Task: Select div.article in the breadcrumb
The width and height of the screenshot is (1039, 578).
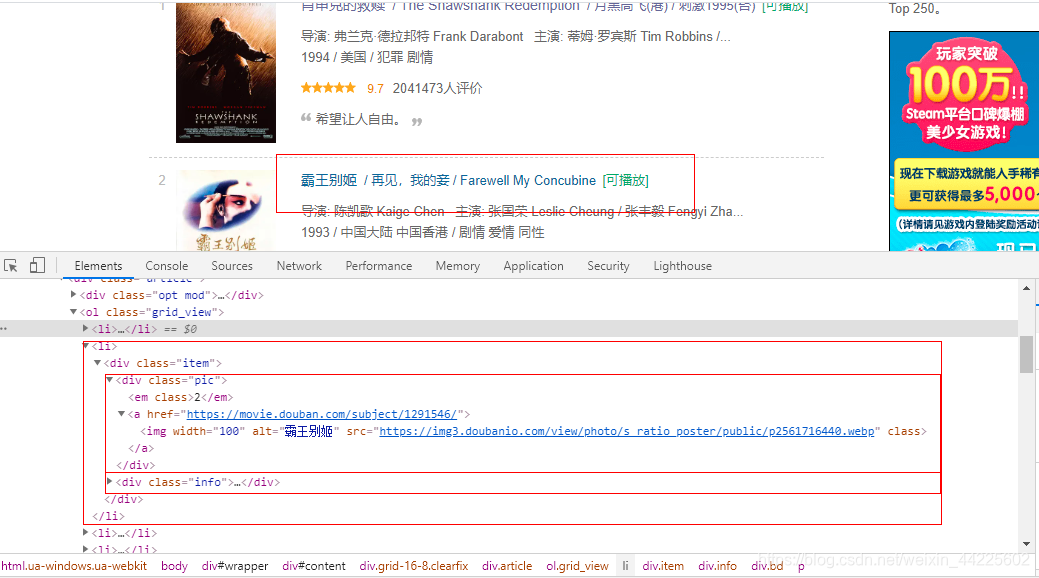Action: coord(507,566)
